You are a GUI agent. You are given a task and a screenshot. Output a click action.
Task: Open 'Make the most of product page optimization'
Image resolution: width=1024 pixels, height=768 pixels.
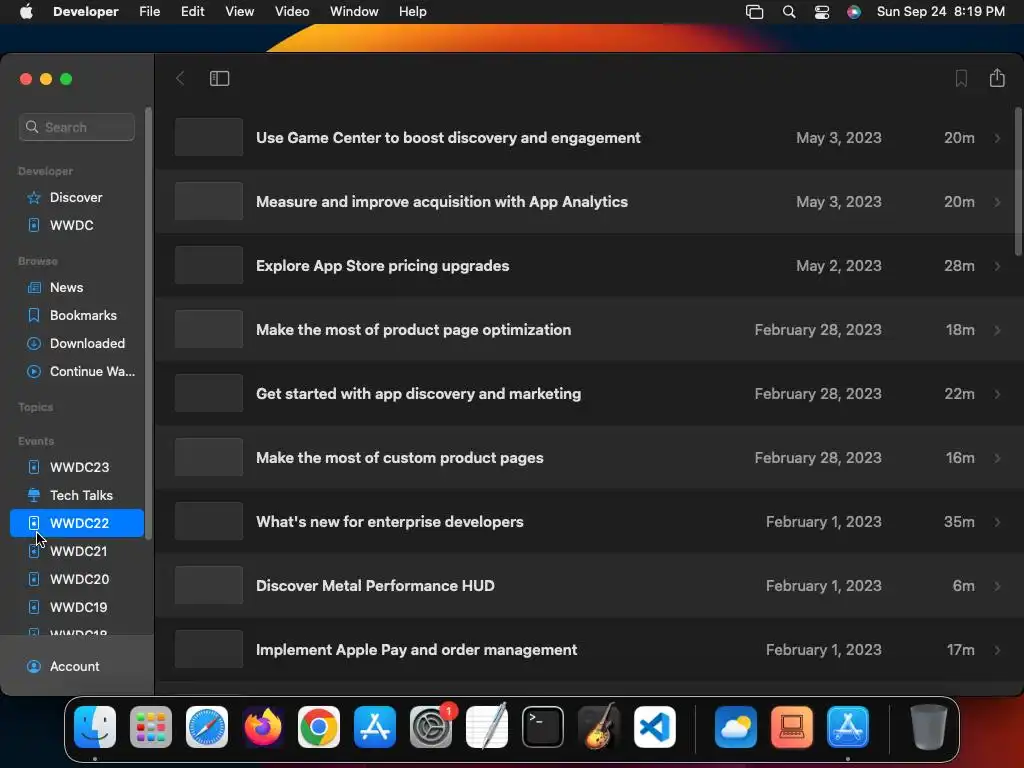[588, 330]
